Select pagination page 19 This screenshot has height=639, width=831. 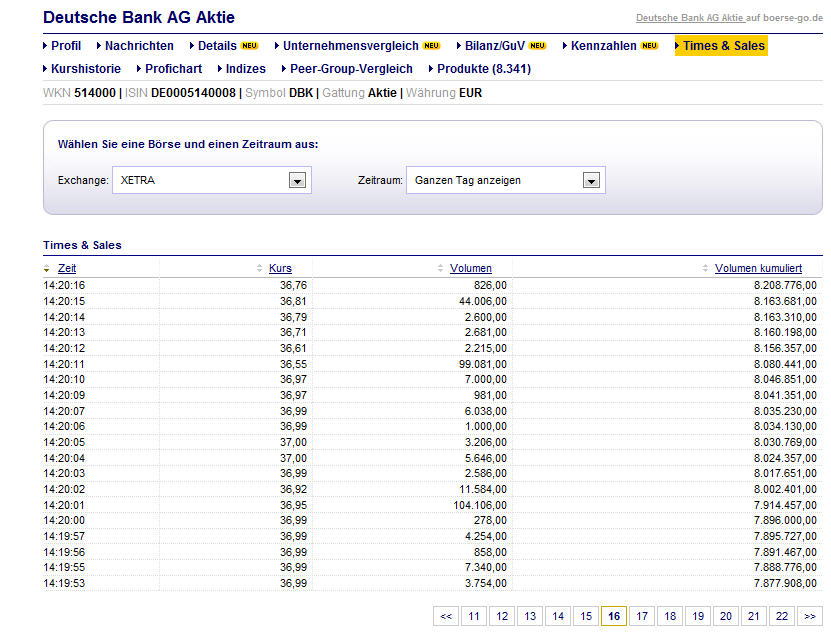pyautogui.click(x=697, y=616)
